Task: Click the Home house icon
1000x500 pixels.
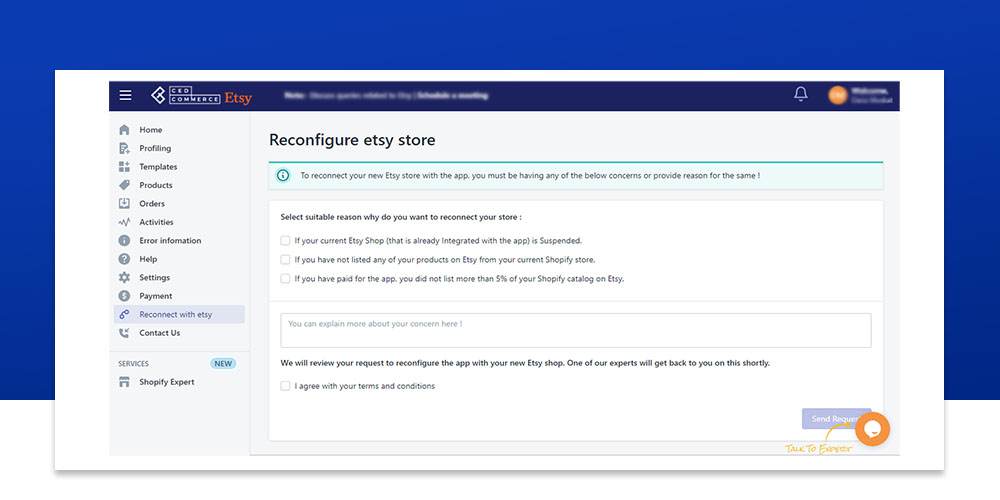Action: [124, 129]
